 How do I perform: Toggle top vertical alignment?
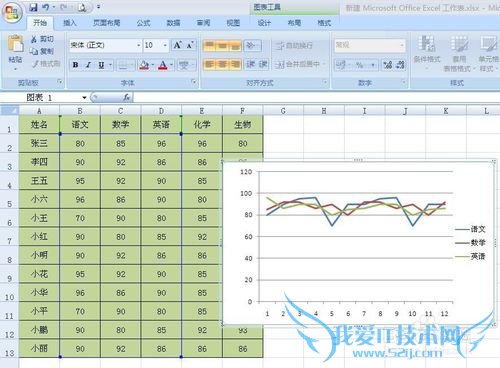coord(209,45)
